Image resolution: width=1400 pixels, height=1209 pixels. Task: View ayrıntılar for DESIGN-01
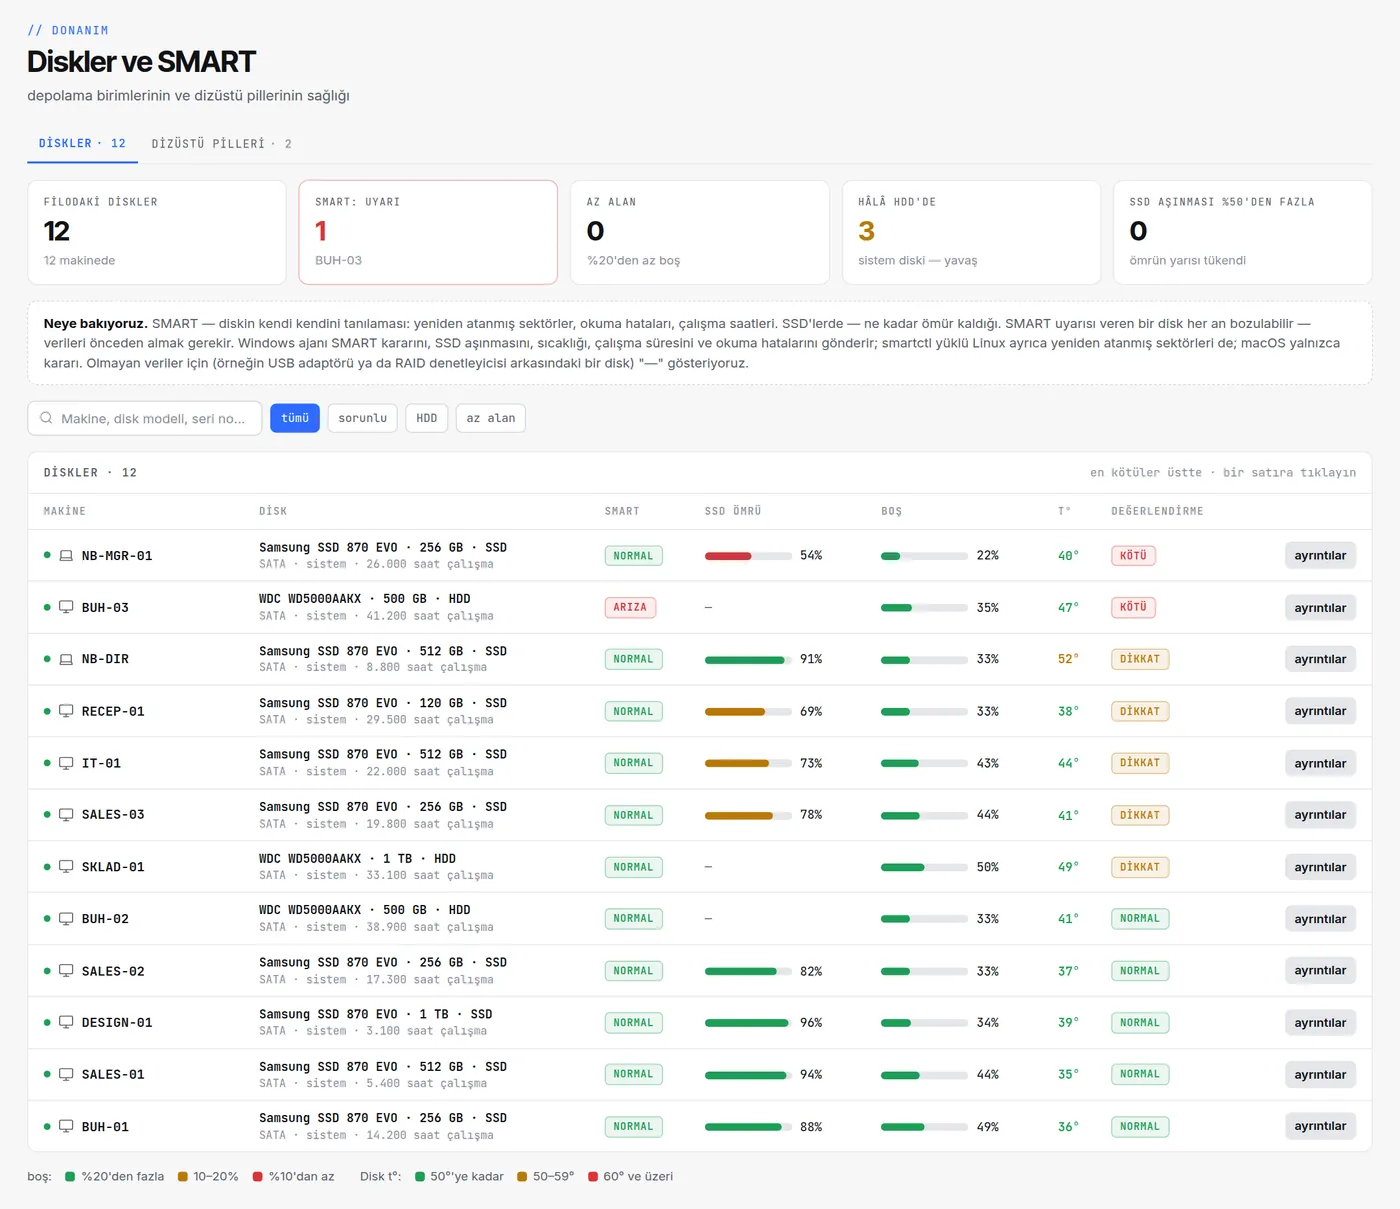[1320, 1022]
